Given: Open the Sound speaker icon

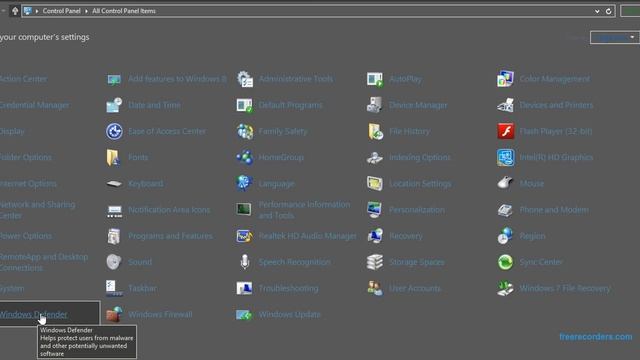Looking at the screenshot, I should click(x=114, y=262).
